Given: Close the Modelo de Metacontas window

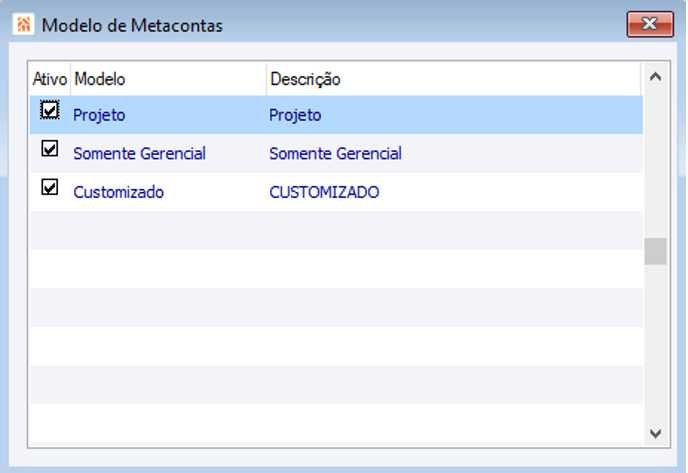Looking at the screenshot, I should [648, 24].
